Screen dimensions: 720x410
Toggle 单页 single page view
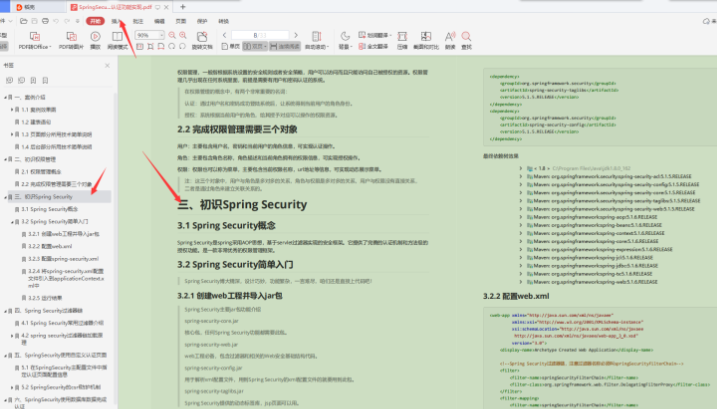[231, 46]
